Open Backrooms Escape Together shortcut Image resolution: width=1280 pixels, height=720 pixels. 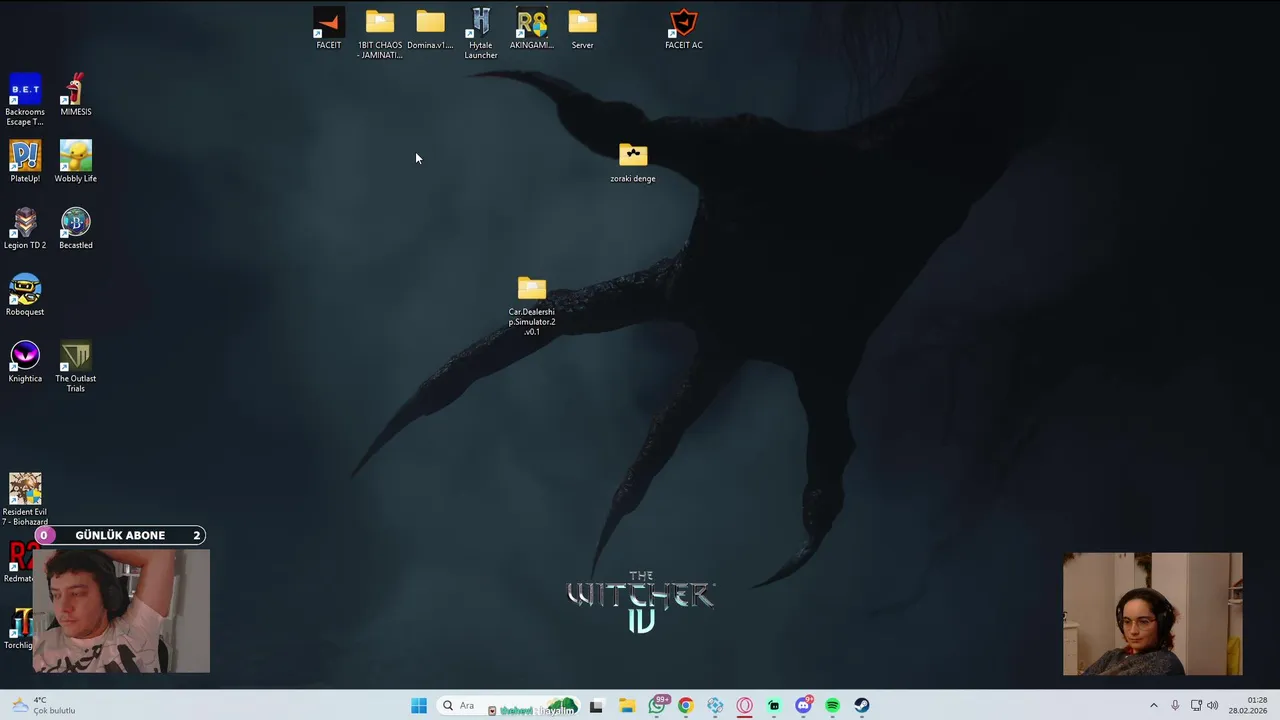(x=25, y=100)
